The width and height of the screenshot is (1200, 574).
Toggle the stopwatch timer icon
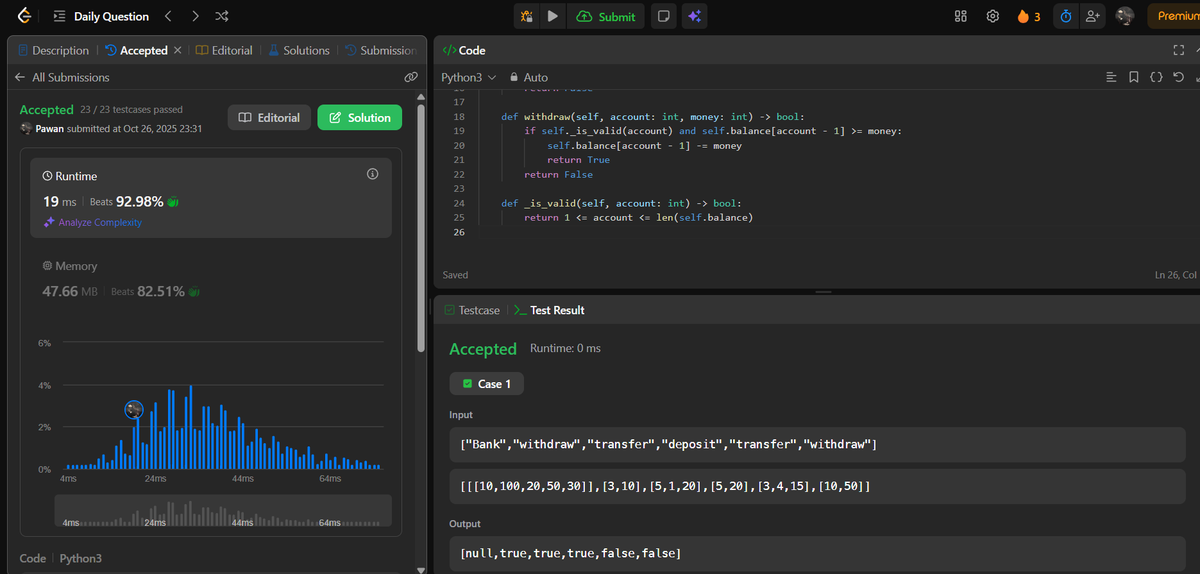pyautogui.click(x=1066, y=16)
